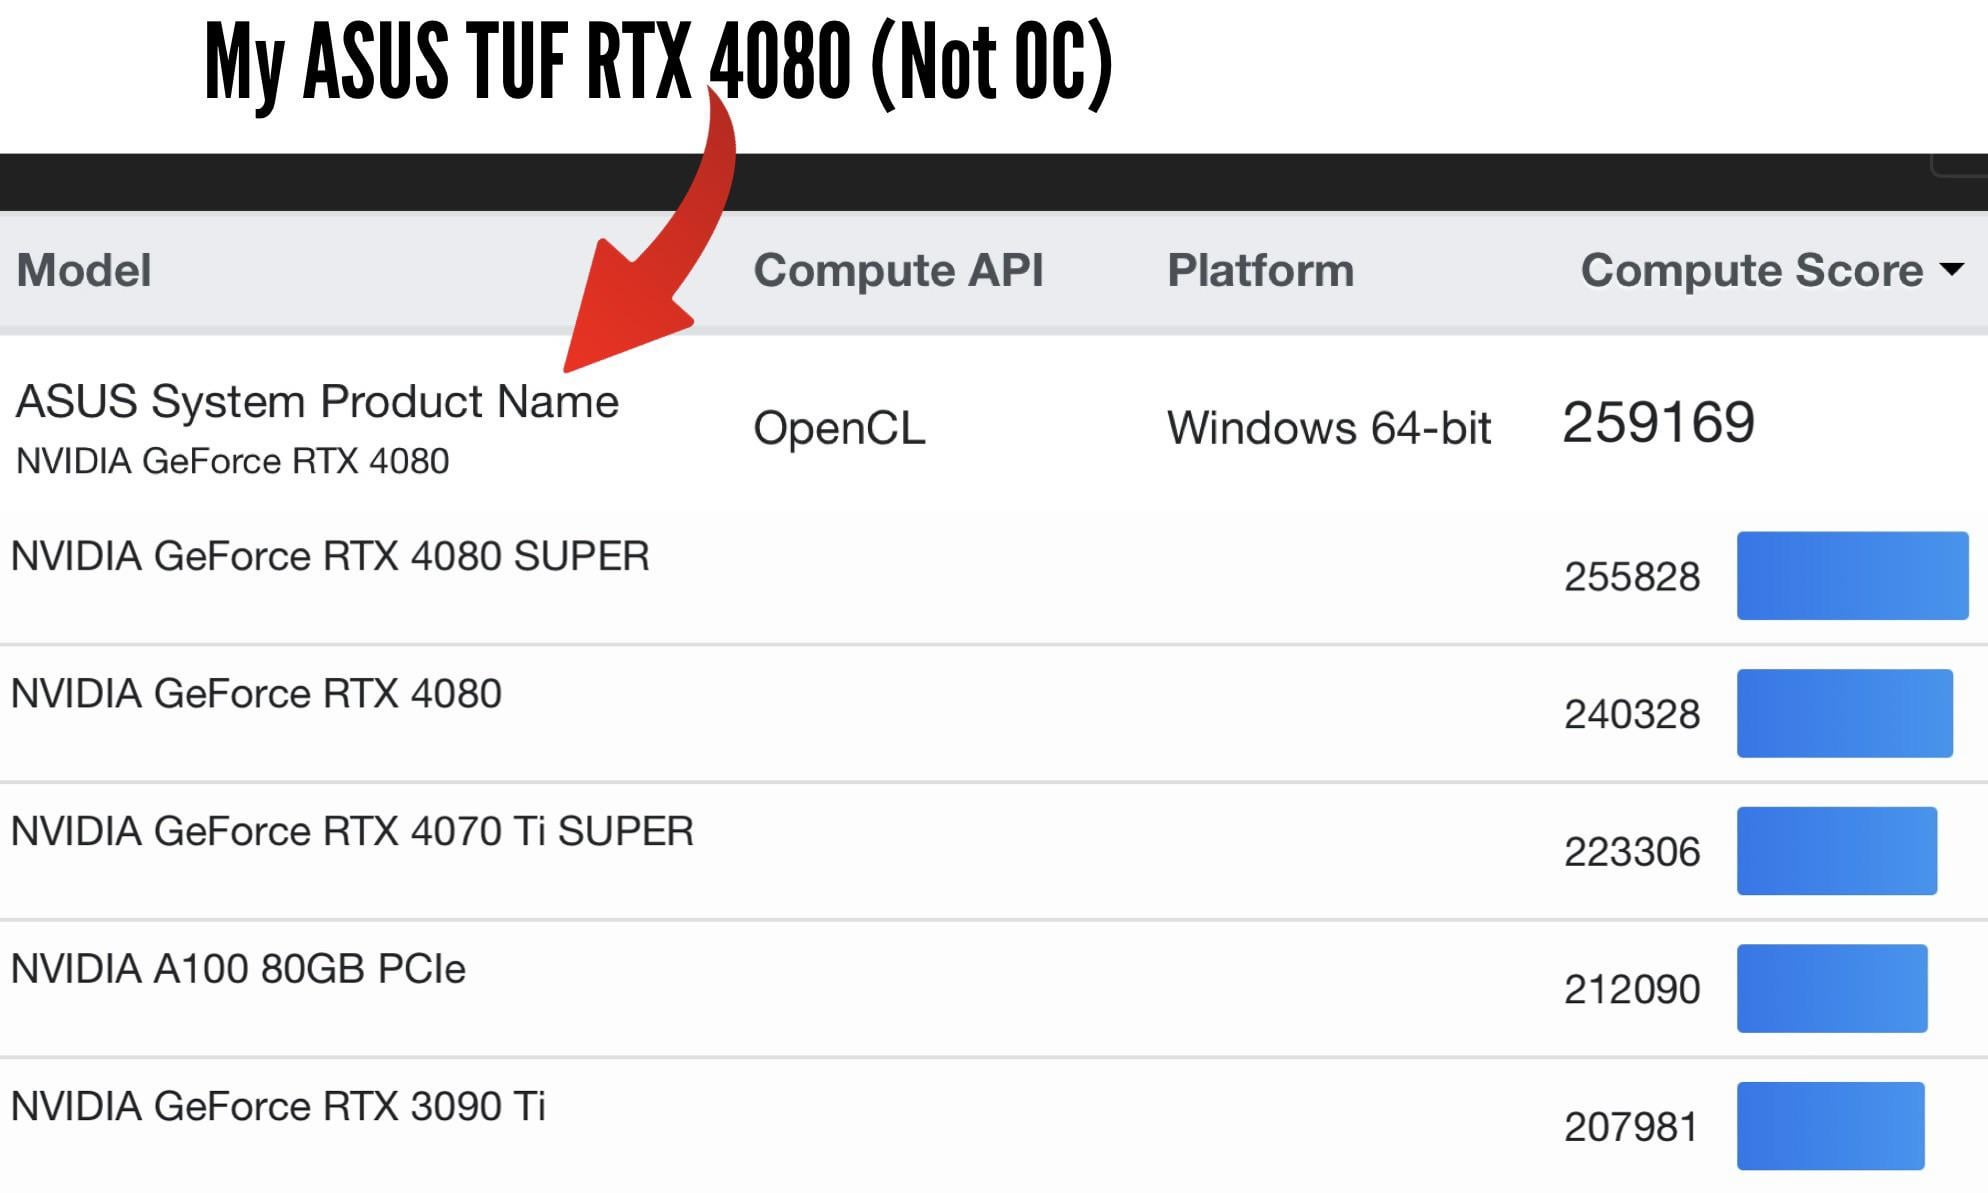Click the Windows 64-bit platform value
Viewport: 1988px width, 1193px height.
(x=1329, y=428)
